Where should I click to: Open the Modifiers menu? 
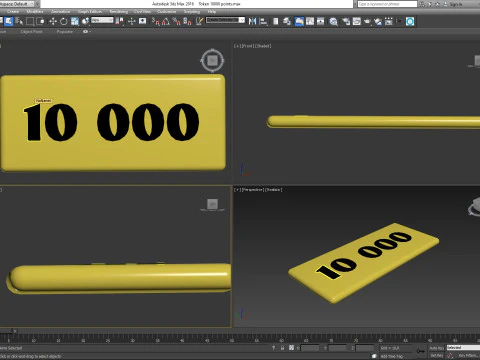[x=35, y=11]
